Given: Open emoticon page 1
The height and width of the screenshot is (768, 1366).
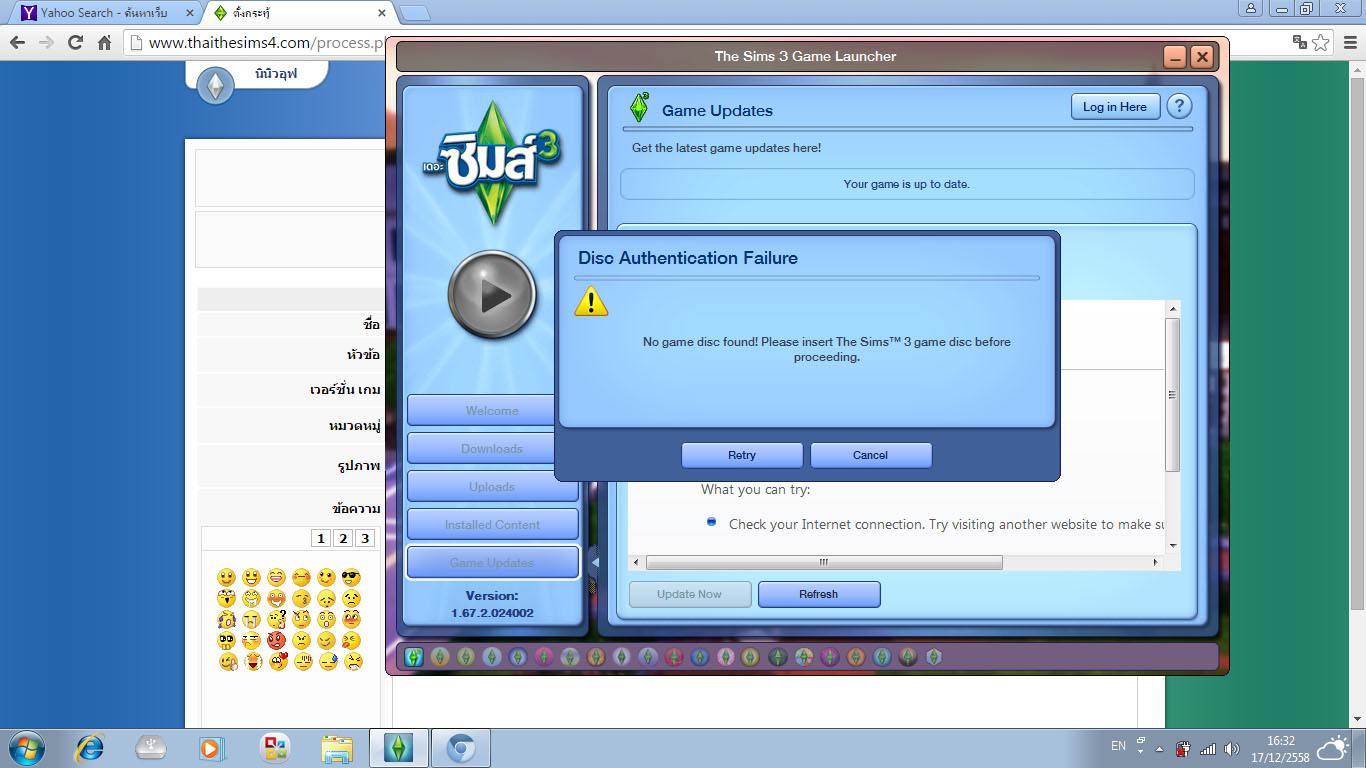Looking at the screenshot, I should tap(321, 538).
